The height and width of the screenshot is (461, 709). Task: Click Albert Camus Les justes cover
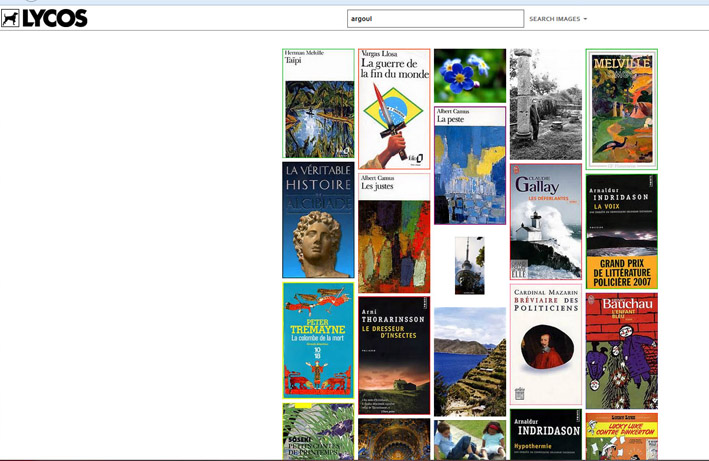coord(394,233)
